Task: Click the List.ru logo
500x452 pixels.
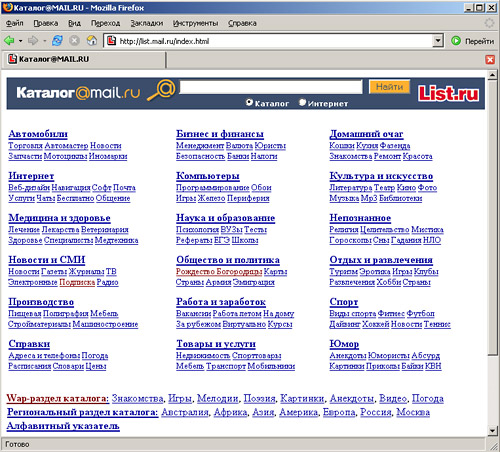Action: click(448, 93)
